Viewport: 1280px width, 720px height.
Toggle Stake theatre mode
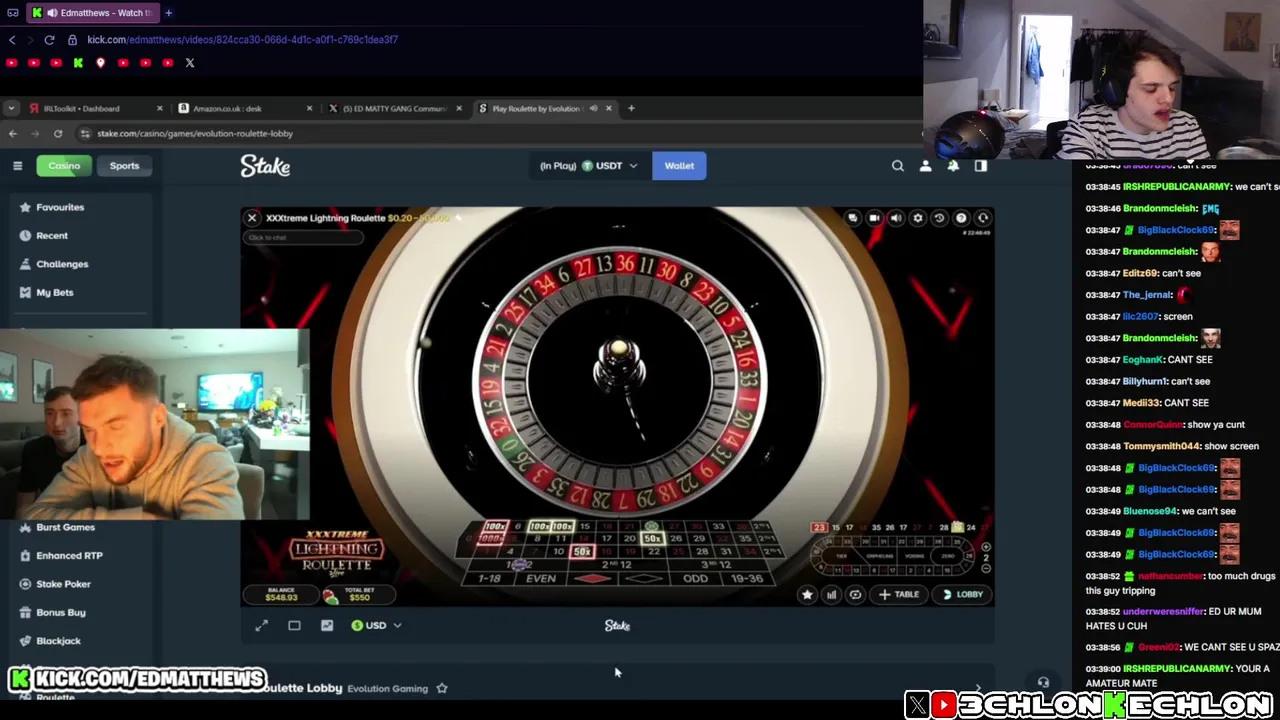[x=294, y=626]
